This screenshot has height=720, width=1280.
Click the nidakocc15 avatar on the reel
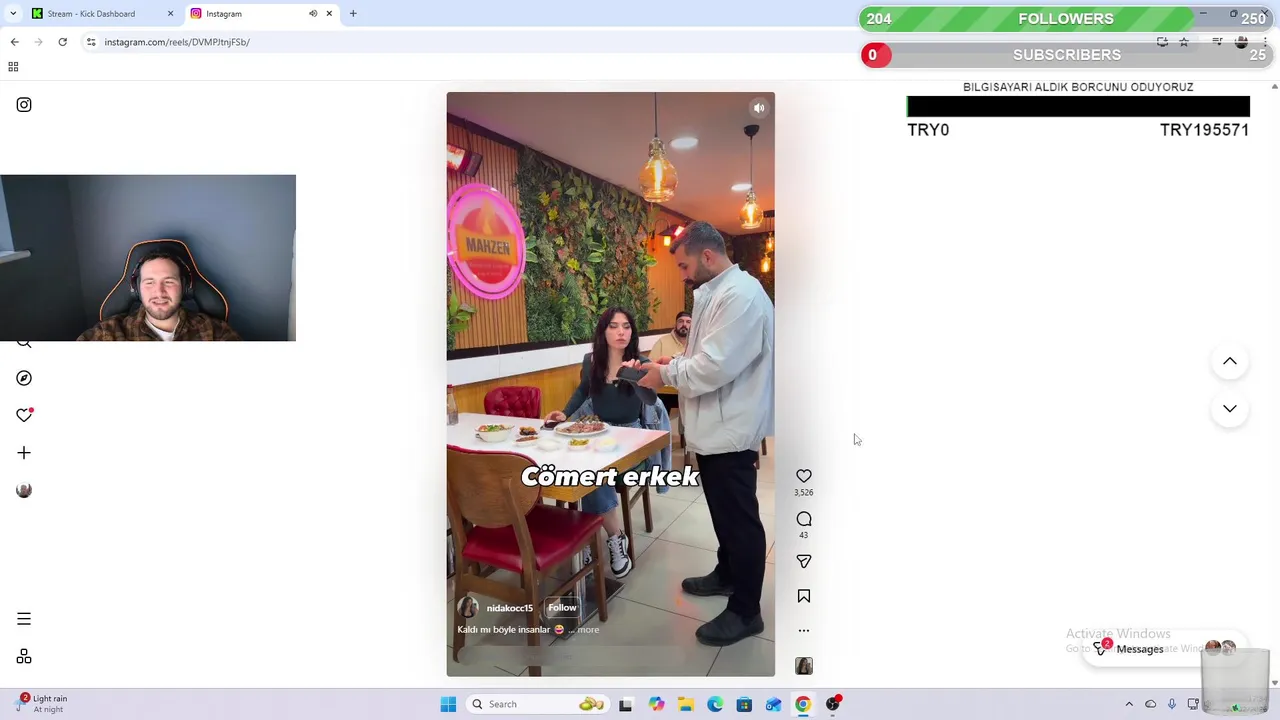[468, 608]
